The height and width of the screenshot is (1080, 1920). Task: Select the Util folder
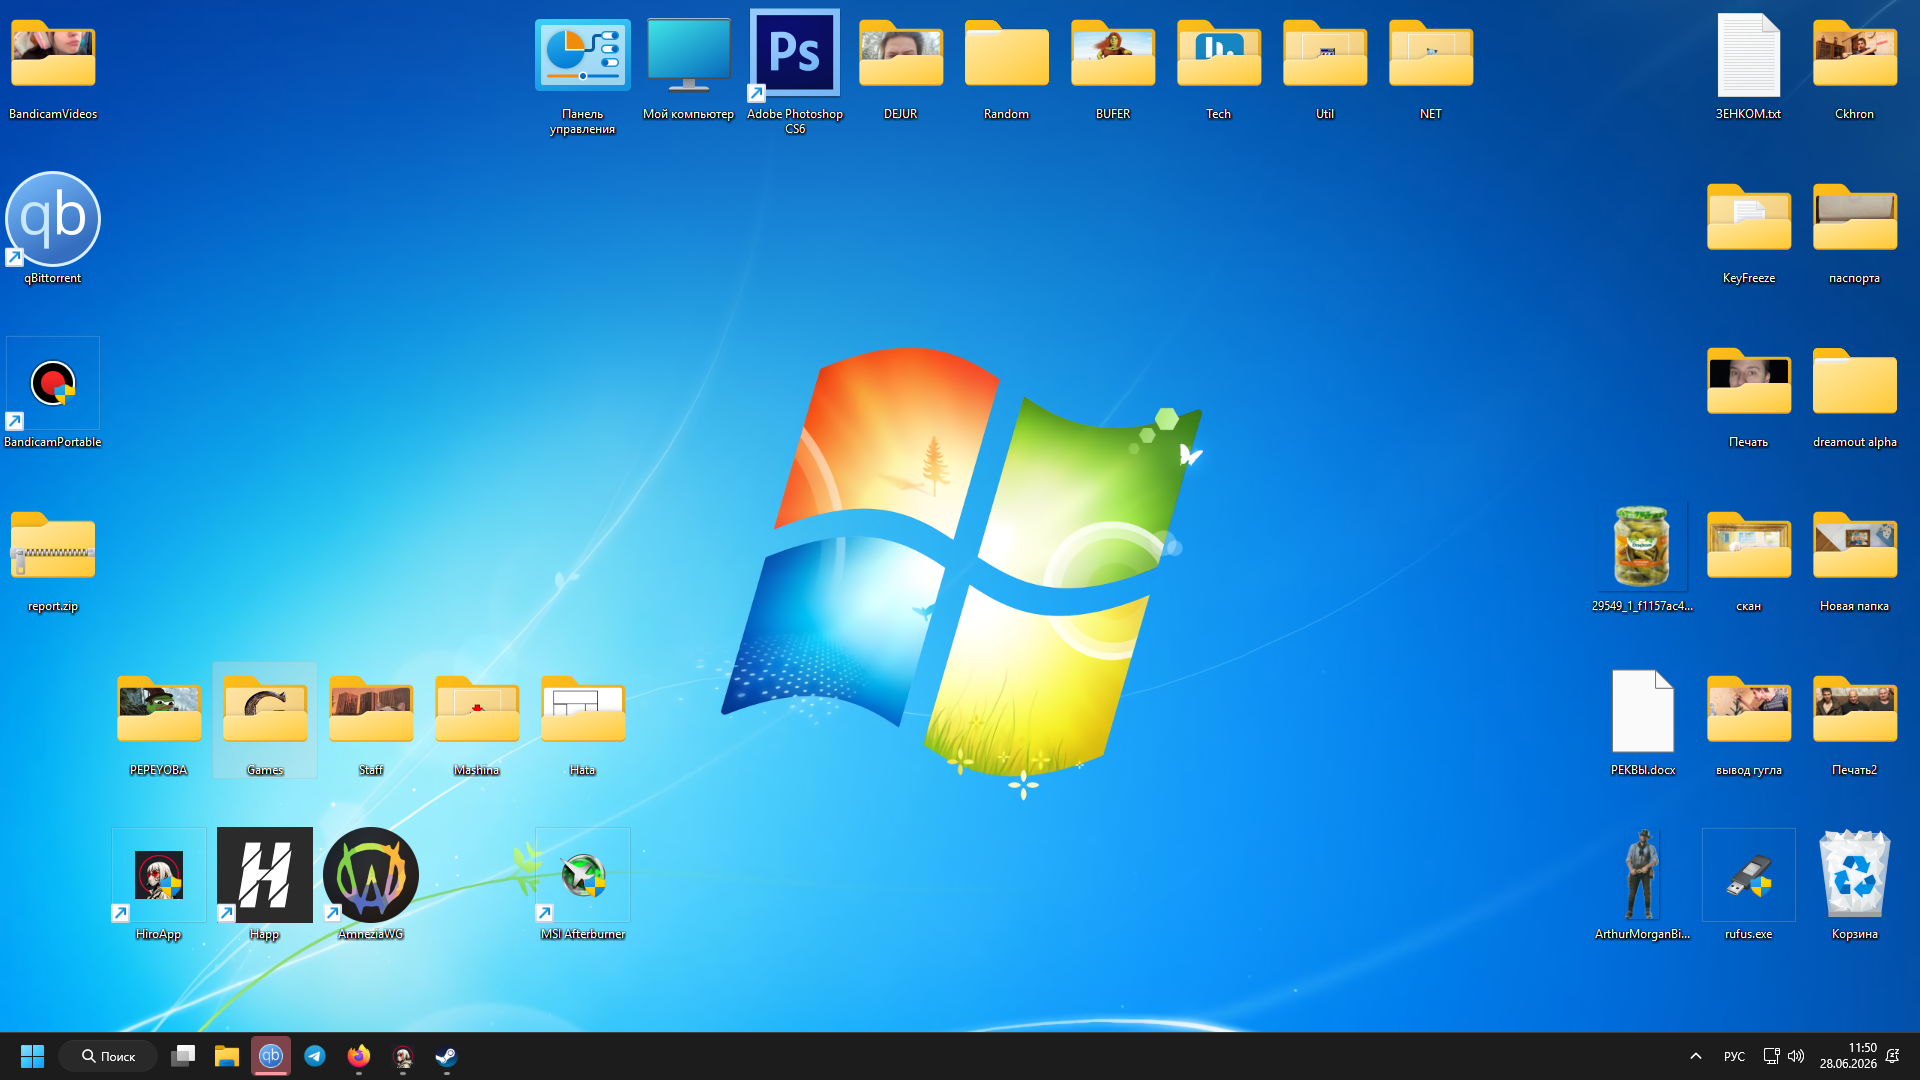1325,66
